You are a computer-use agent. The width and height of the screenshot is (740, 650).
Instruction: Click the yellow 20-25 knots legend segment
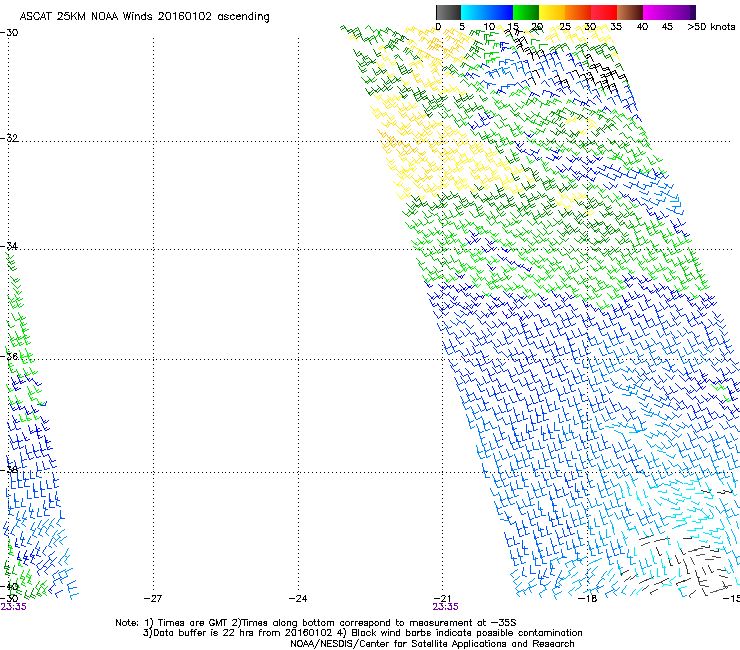(x=552, y=12)
